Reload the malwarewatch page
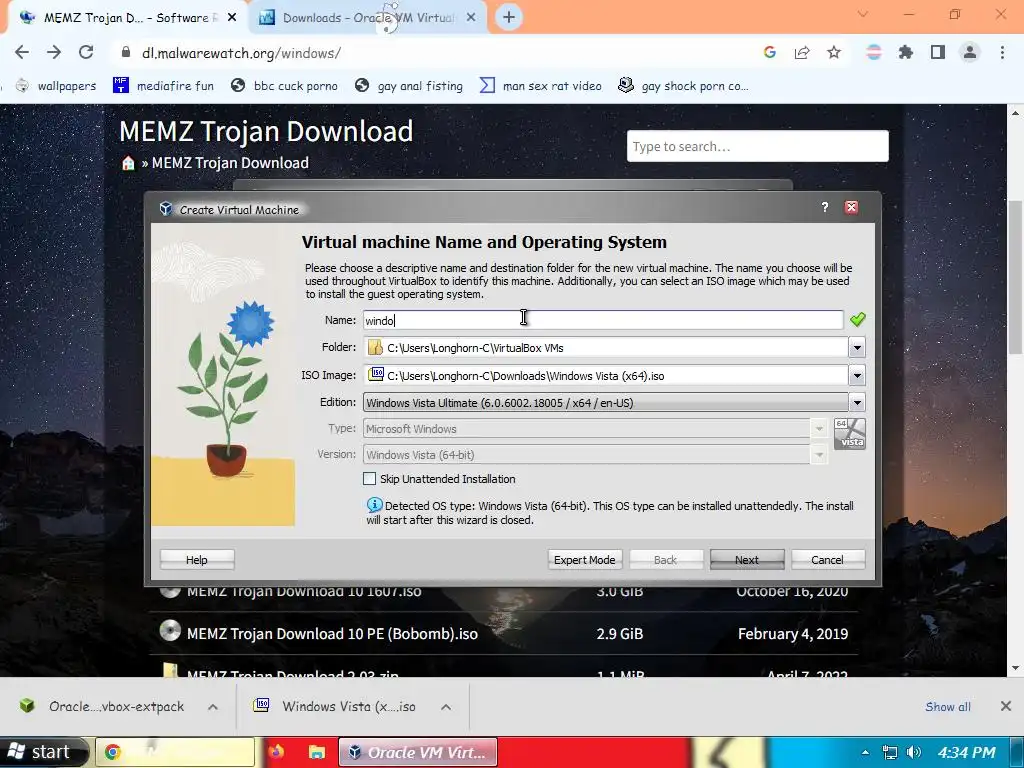This screenshot has height=768, width=1024. [86, 52]
